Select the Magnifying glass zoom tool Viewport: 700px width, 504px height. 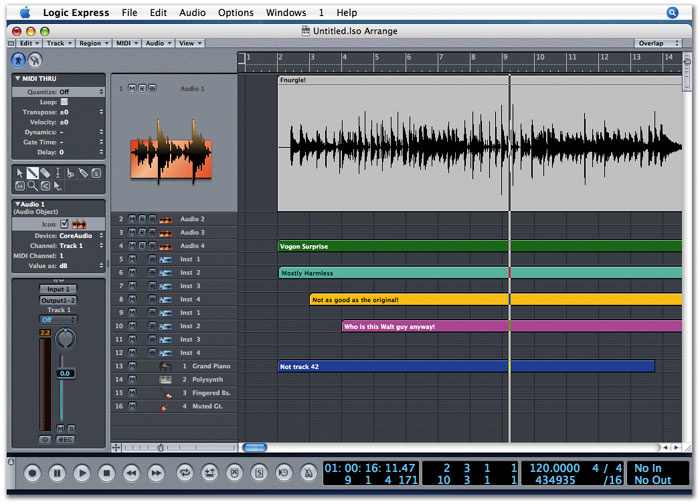[x=33, y=186]
